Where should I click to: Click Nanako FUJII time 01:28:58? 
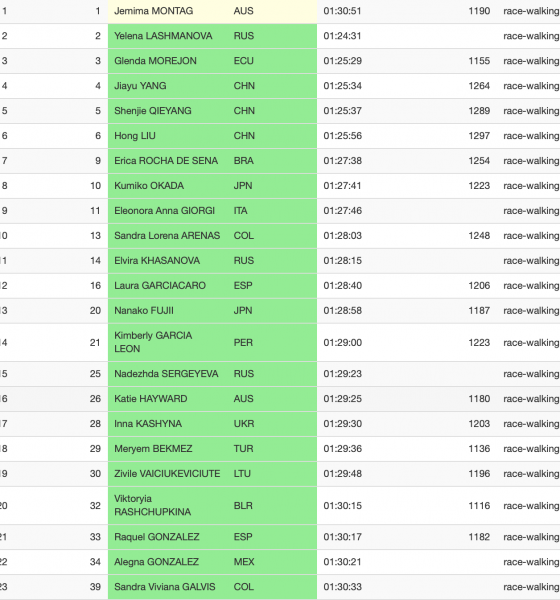coord(343,310)
